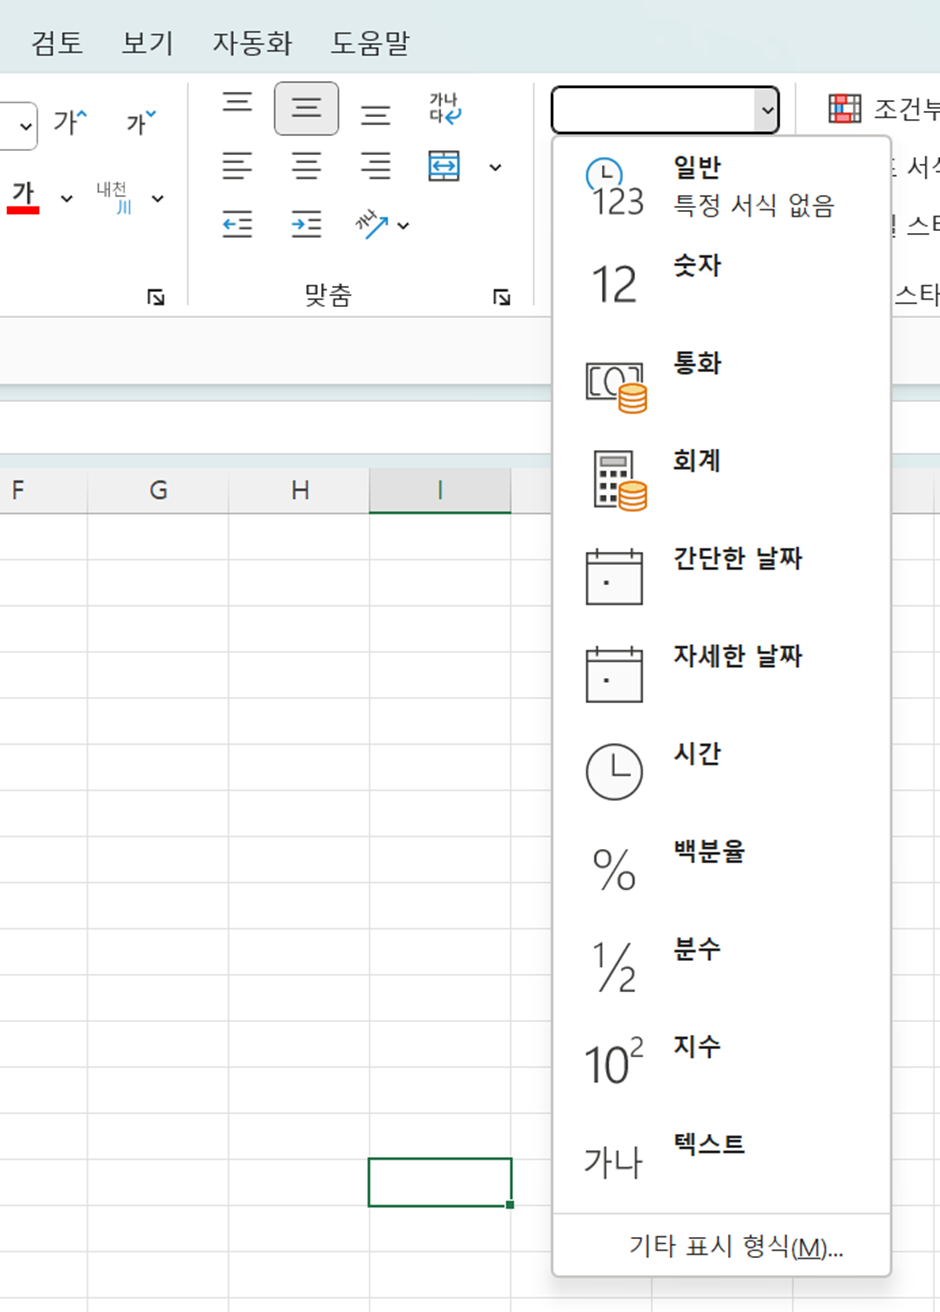
Task: Click the decrease font size icon
Action: pyautogui.click(x=138, y=122)
